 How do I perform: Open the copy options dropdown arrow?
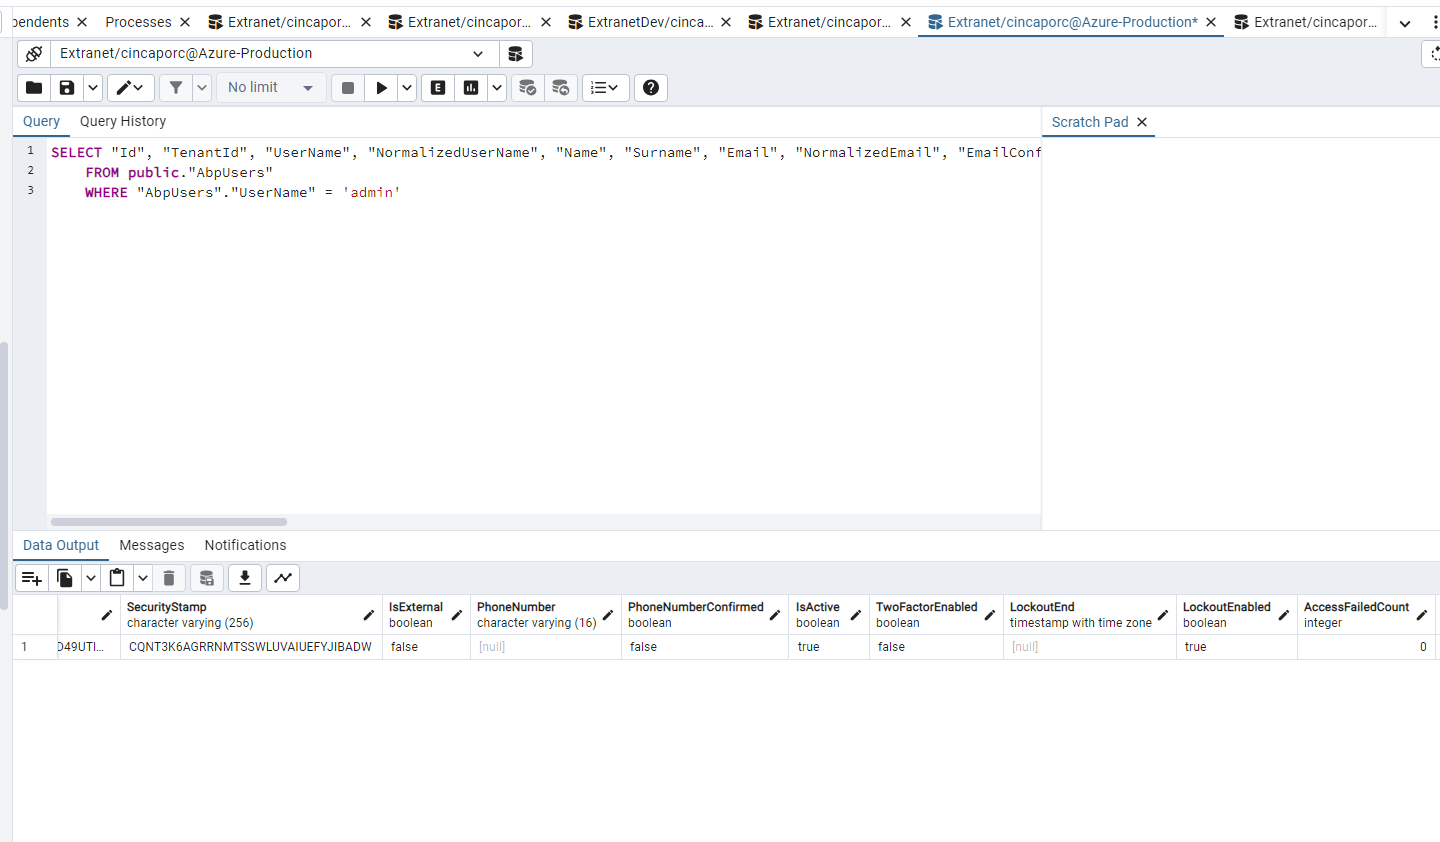(90, 578)
